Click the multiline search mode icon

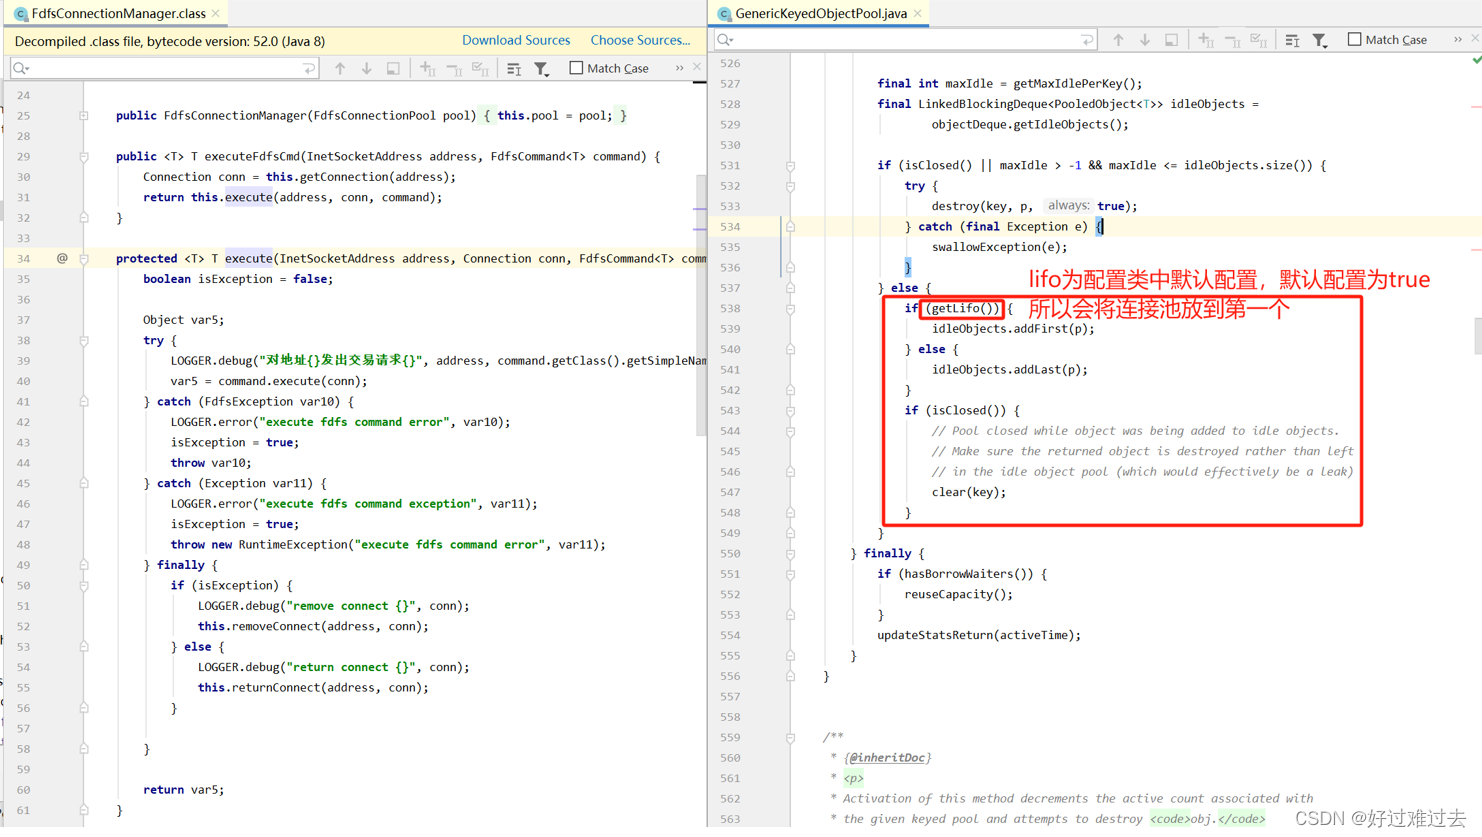point(512,67)
